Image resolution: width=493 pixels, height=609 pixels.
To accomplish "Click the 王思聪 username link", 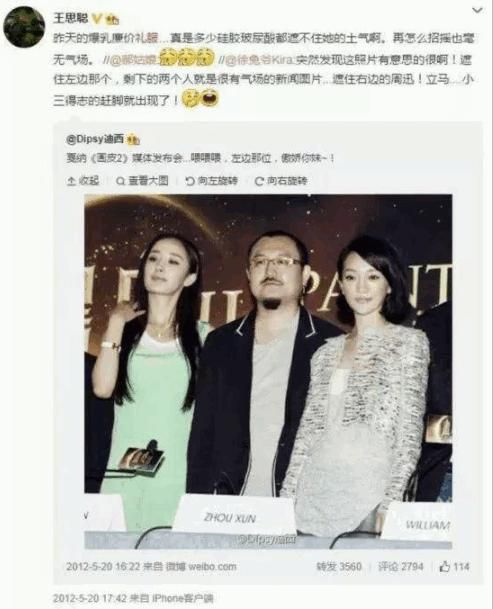I will pyautogui.click(x=71, y=17).
